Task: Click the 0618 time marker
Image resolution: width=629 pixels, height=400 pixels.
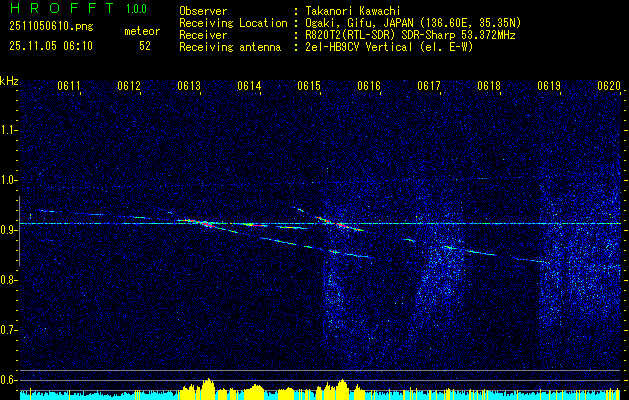Action: (489, 86)
